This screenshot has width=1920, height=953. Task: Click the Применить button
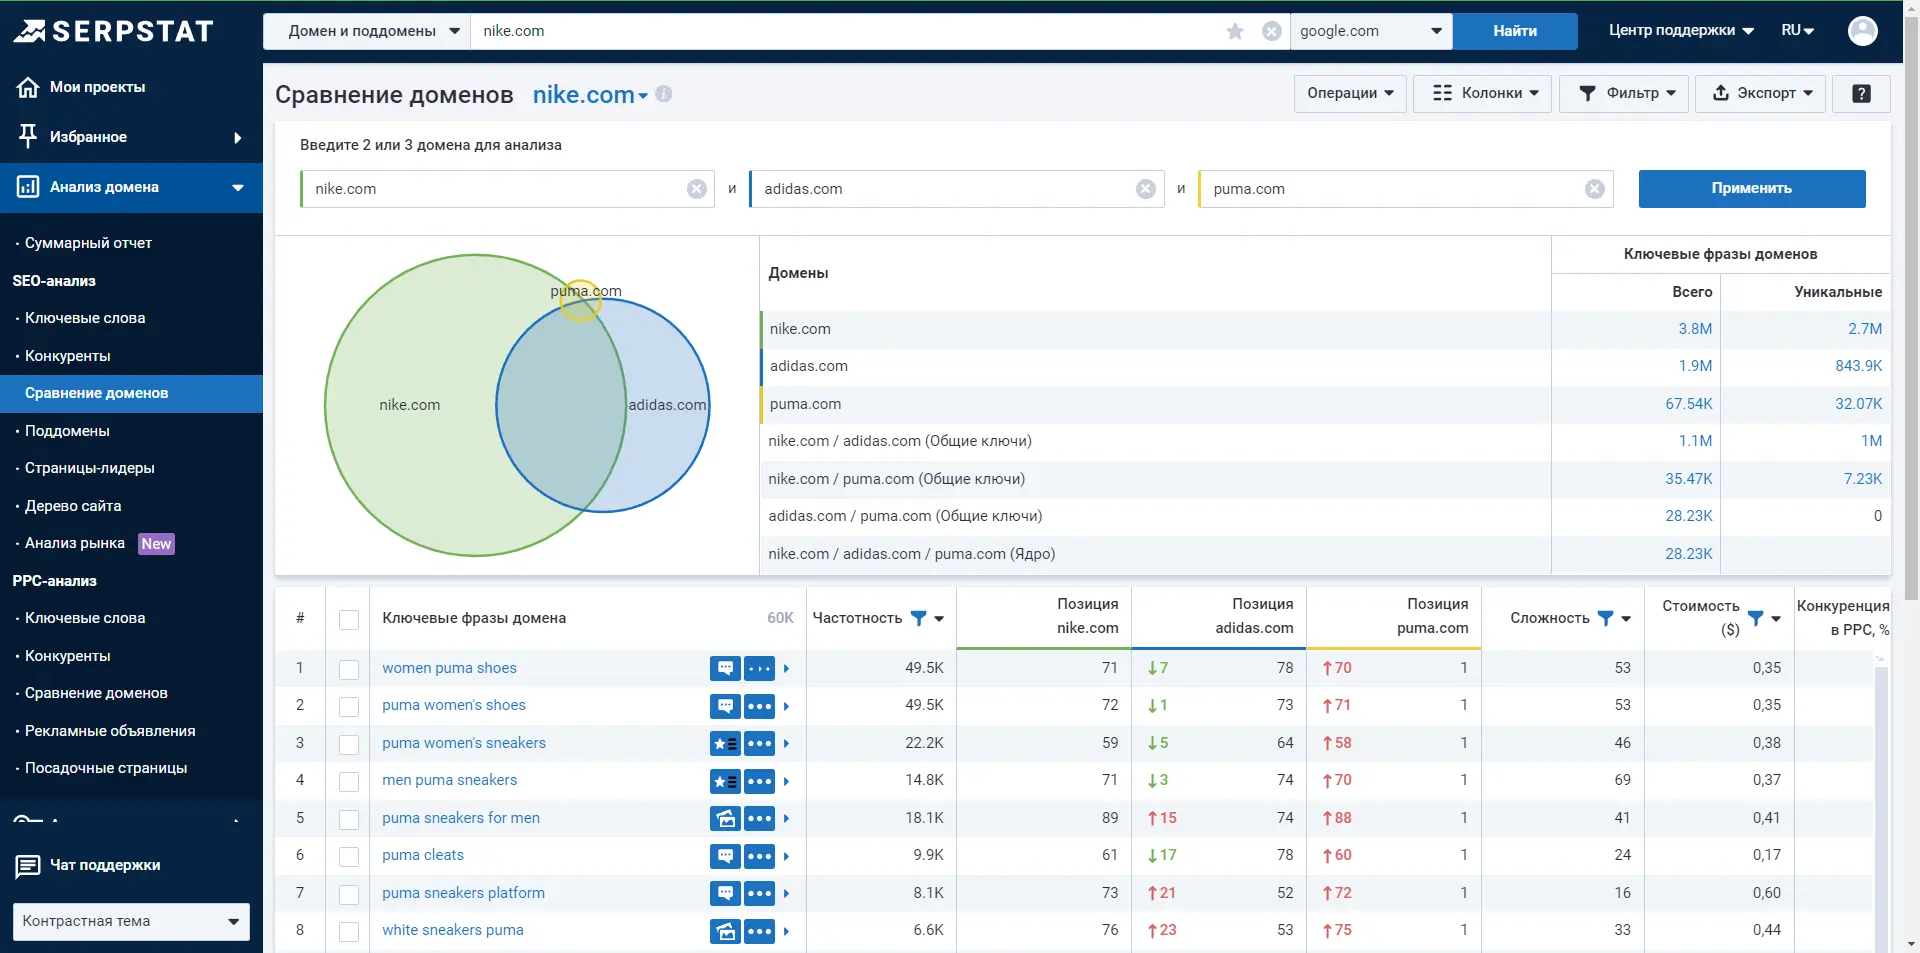[1751, 189]
